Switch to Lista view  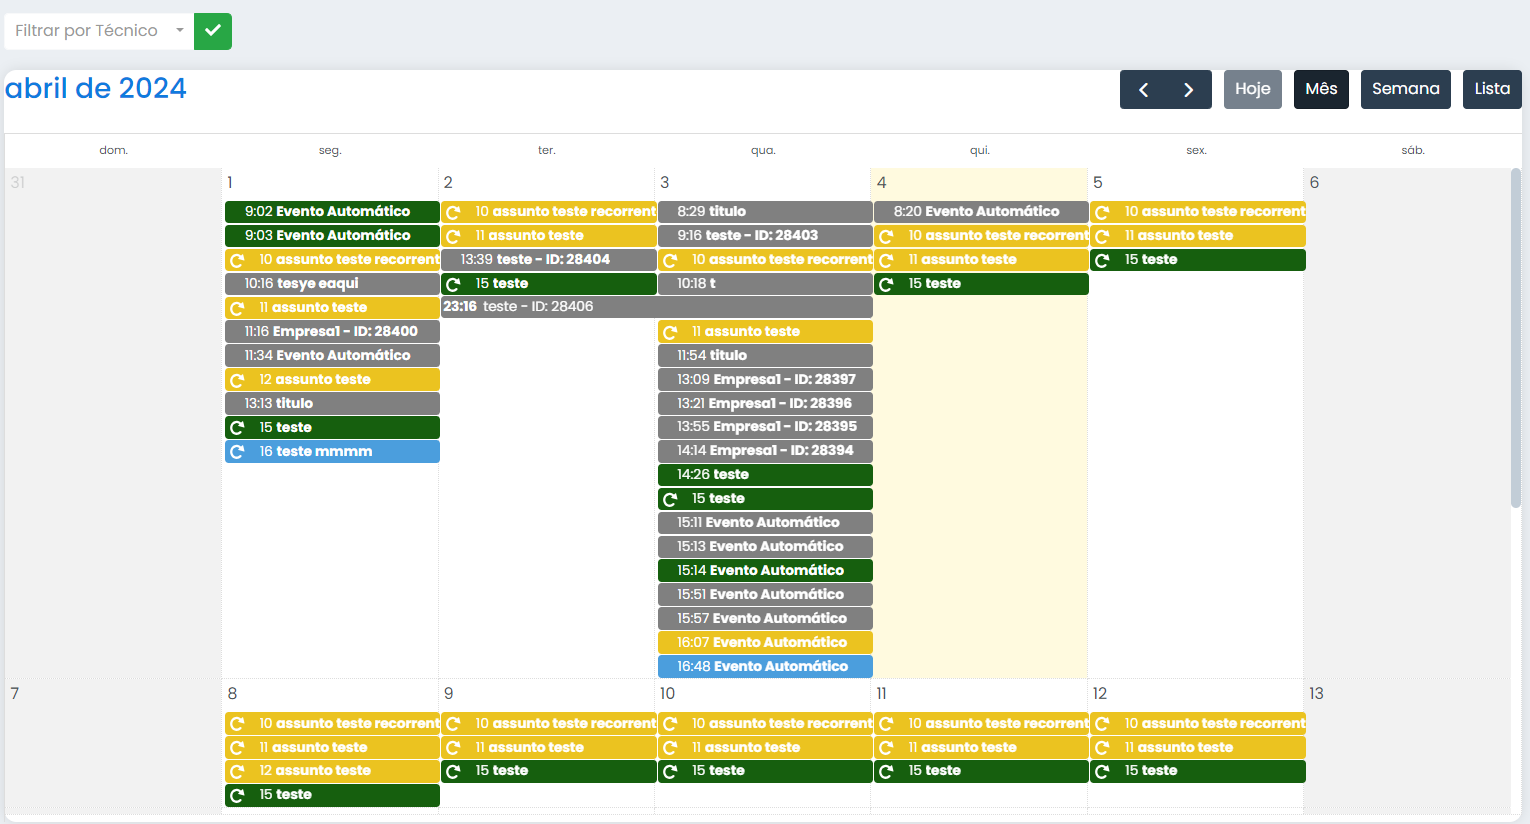pos(1492,89)
